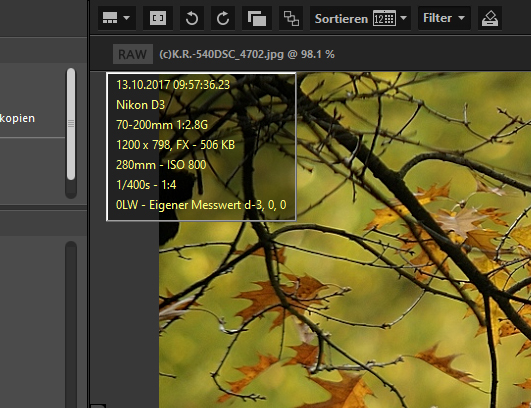This screenshot has width=531, height=408.
Task: Click the 1200 x 798, FX - 506 KB line
Action: click(175, 145)
